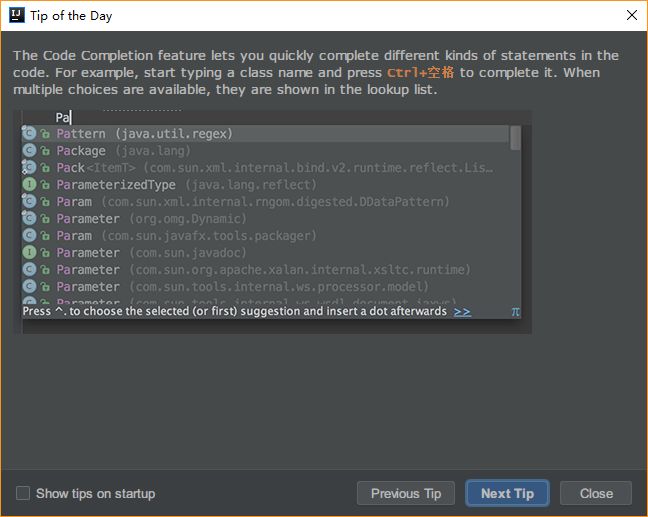Go to the Previous Tip
The width and height of the screenshot is (648, 517).
pyautogui.click(x=406, y=493)
